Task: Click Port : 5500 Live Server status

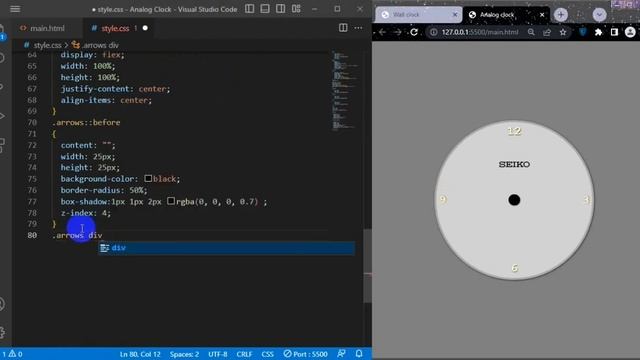Action: tap(306, 354)
